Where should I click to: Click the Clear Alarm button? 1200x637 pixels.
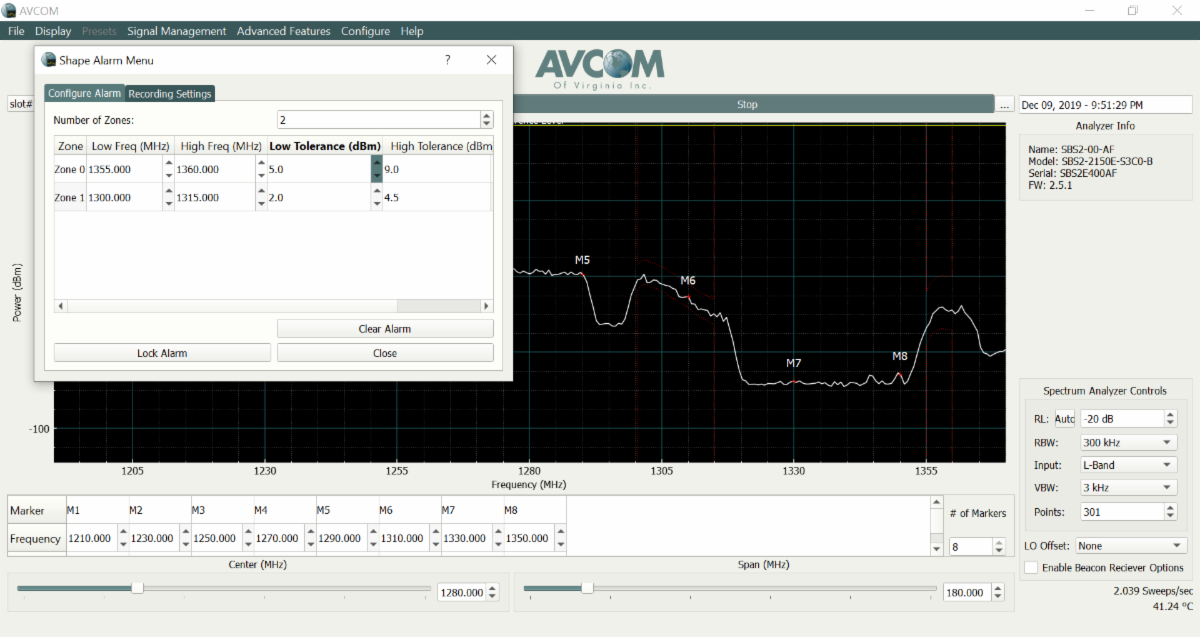click(x=385, y=329)
